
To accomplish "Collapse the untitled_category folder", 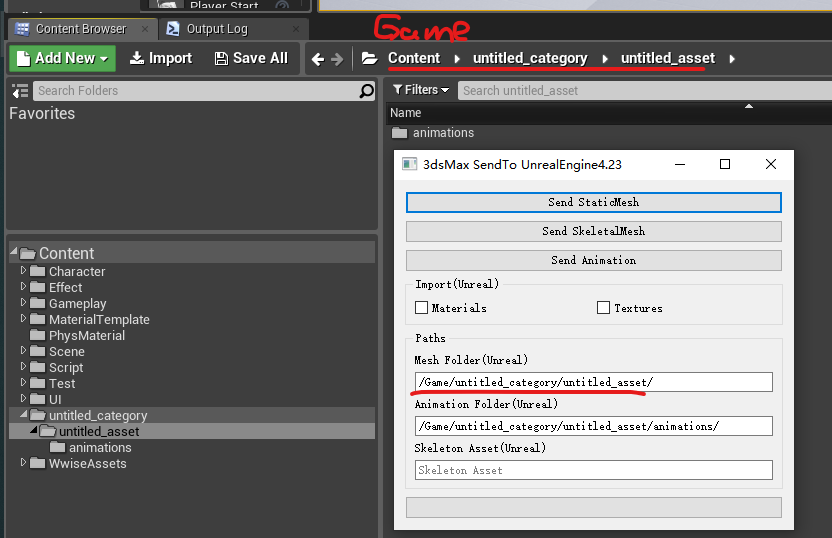I will [24, 414].
